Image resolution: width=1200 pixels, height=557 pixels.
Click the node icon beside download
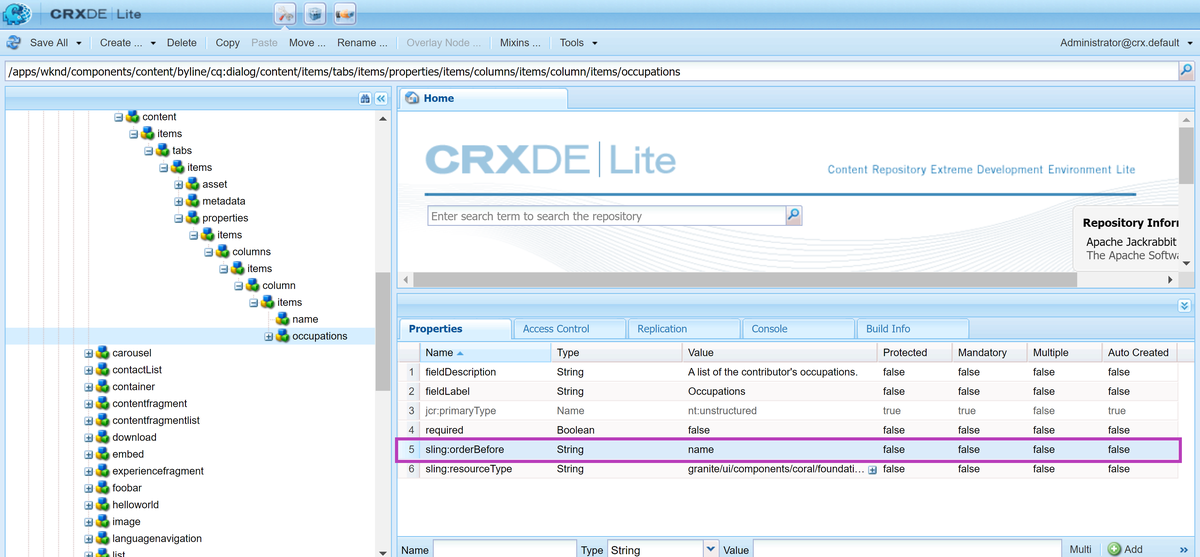tap(103, 437)
